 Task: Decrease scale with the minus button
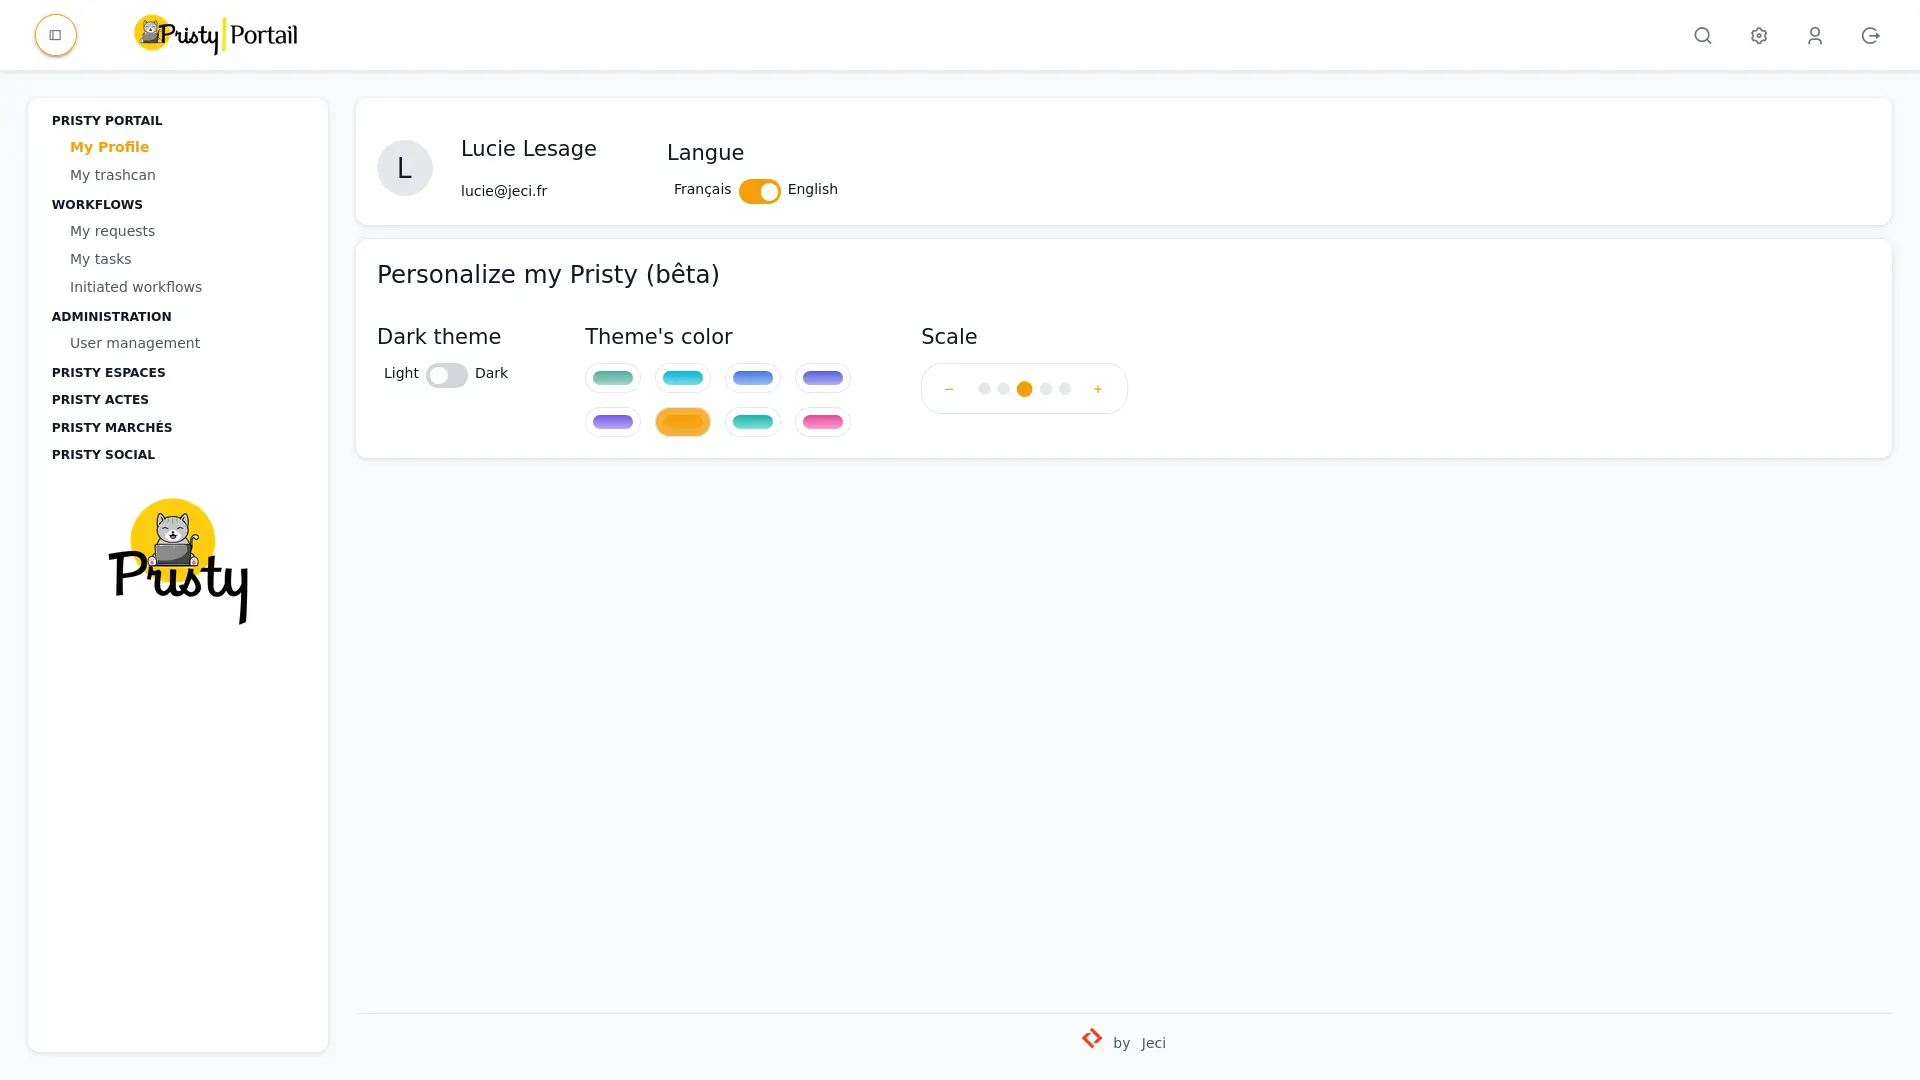coord(949,389)
